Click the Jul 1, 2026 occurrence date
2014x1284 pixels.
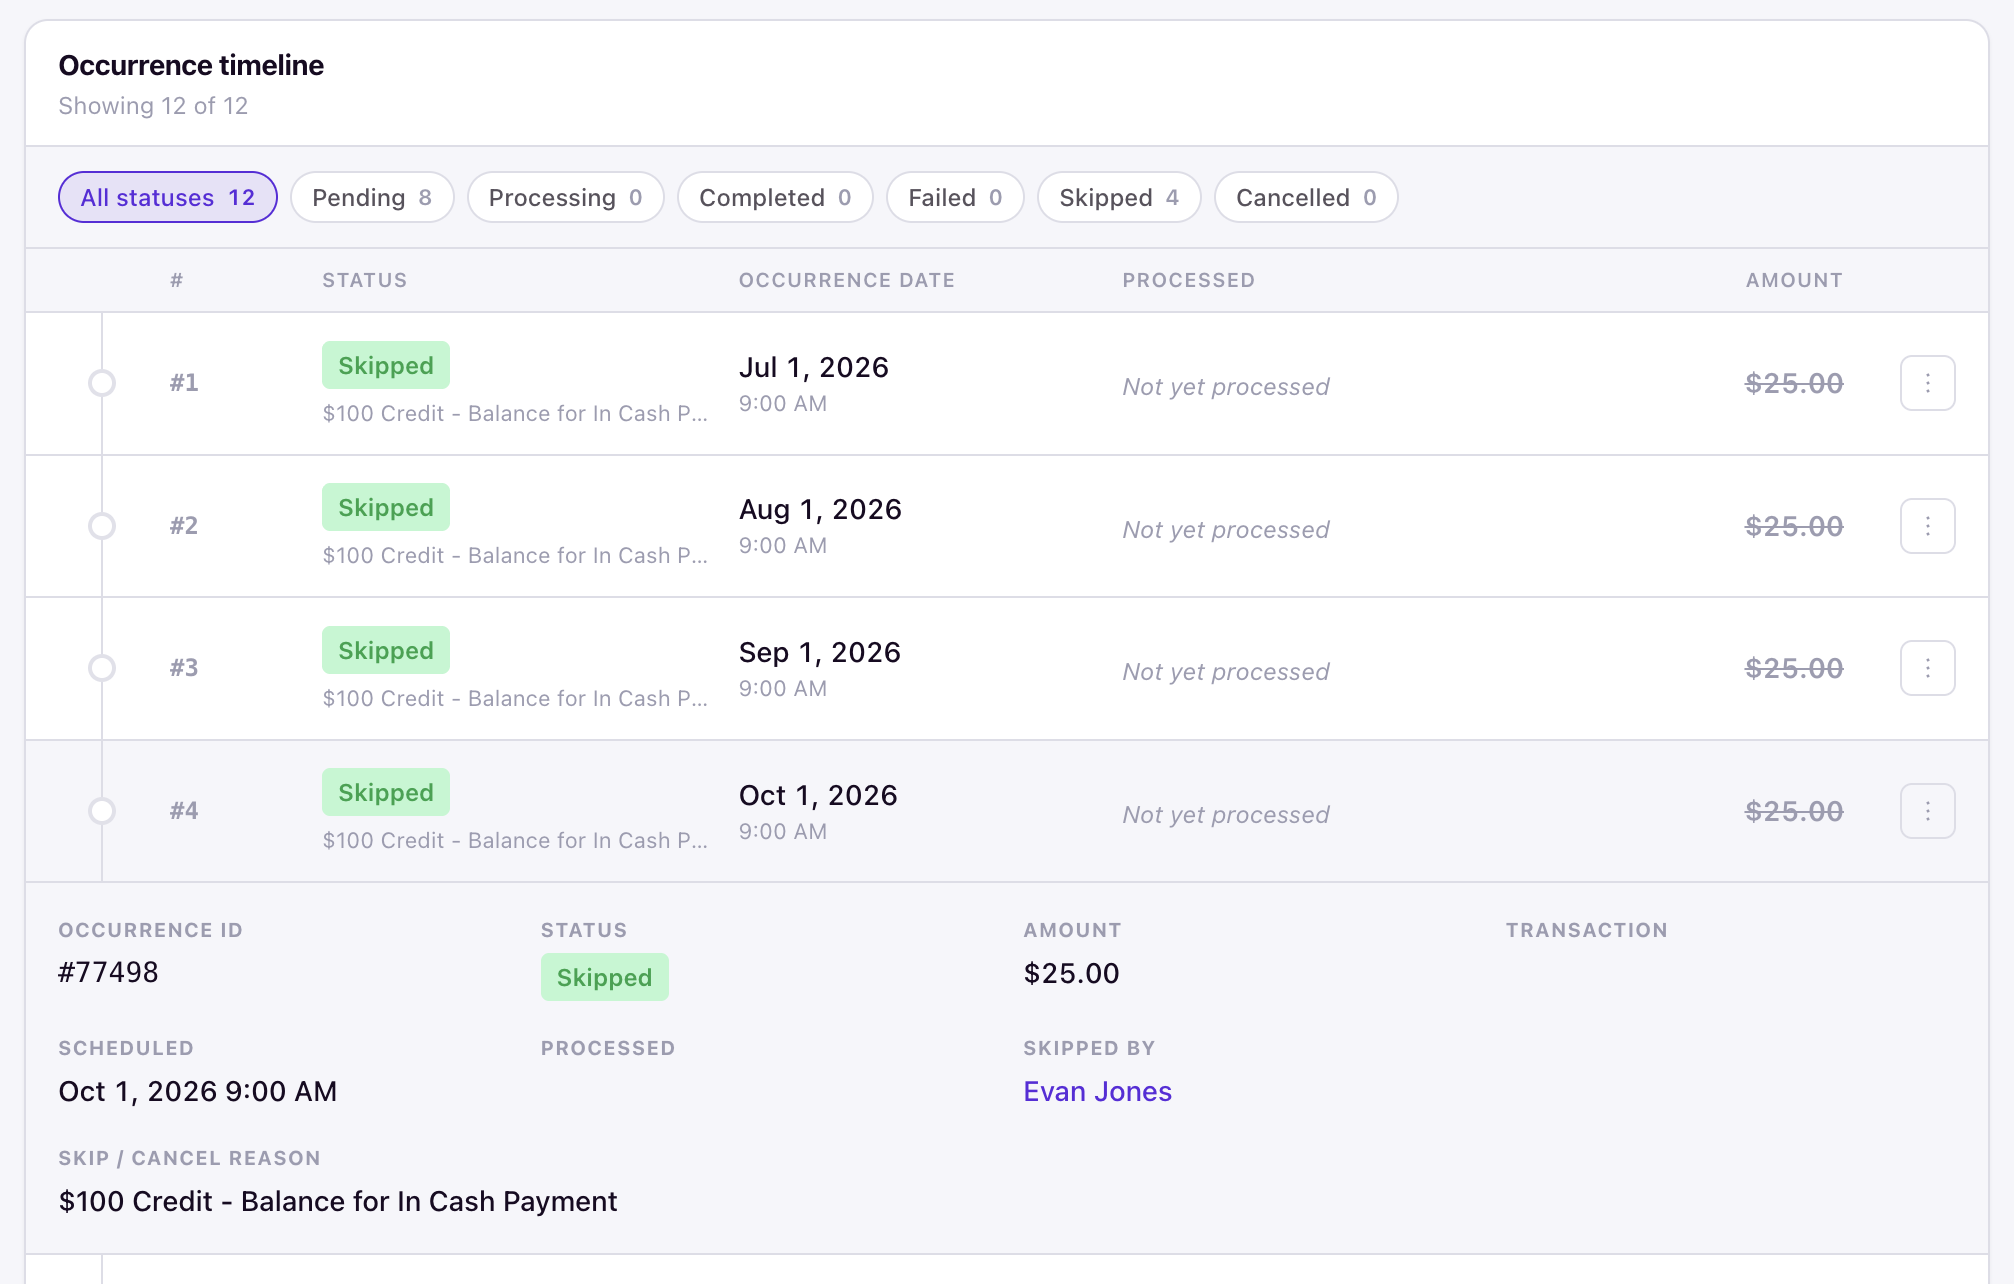(814, 367)
